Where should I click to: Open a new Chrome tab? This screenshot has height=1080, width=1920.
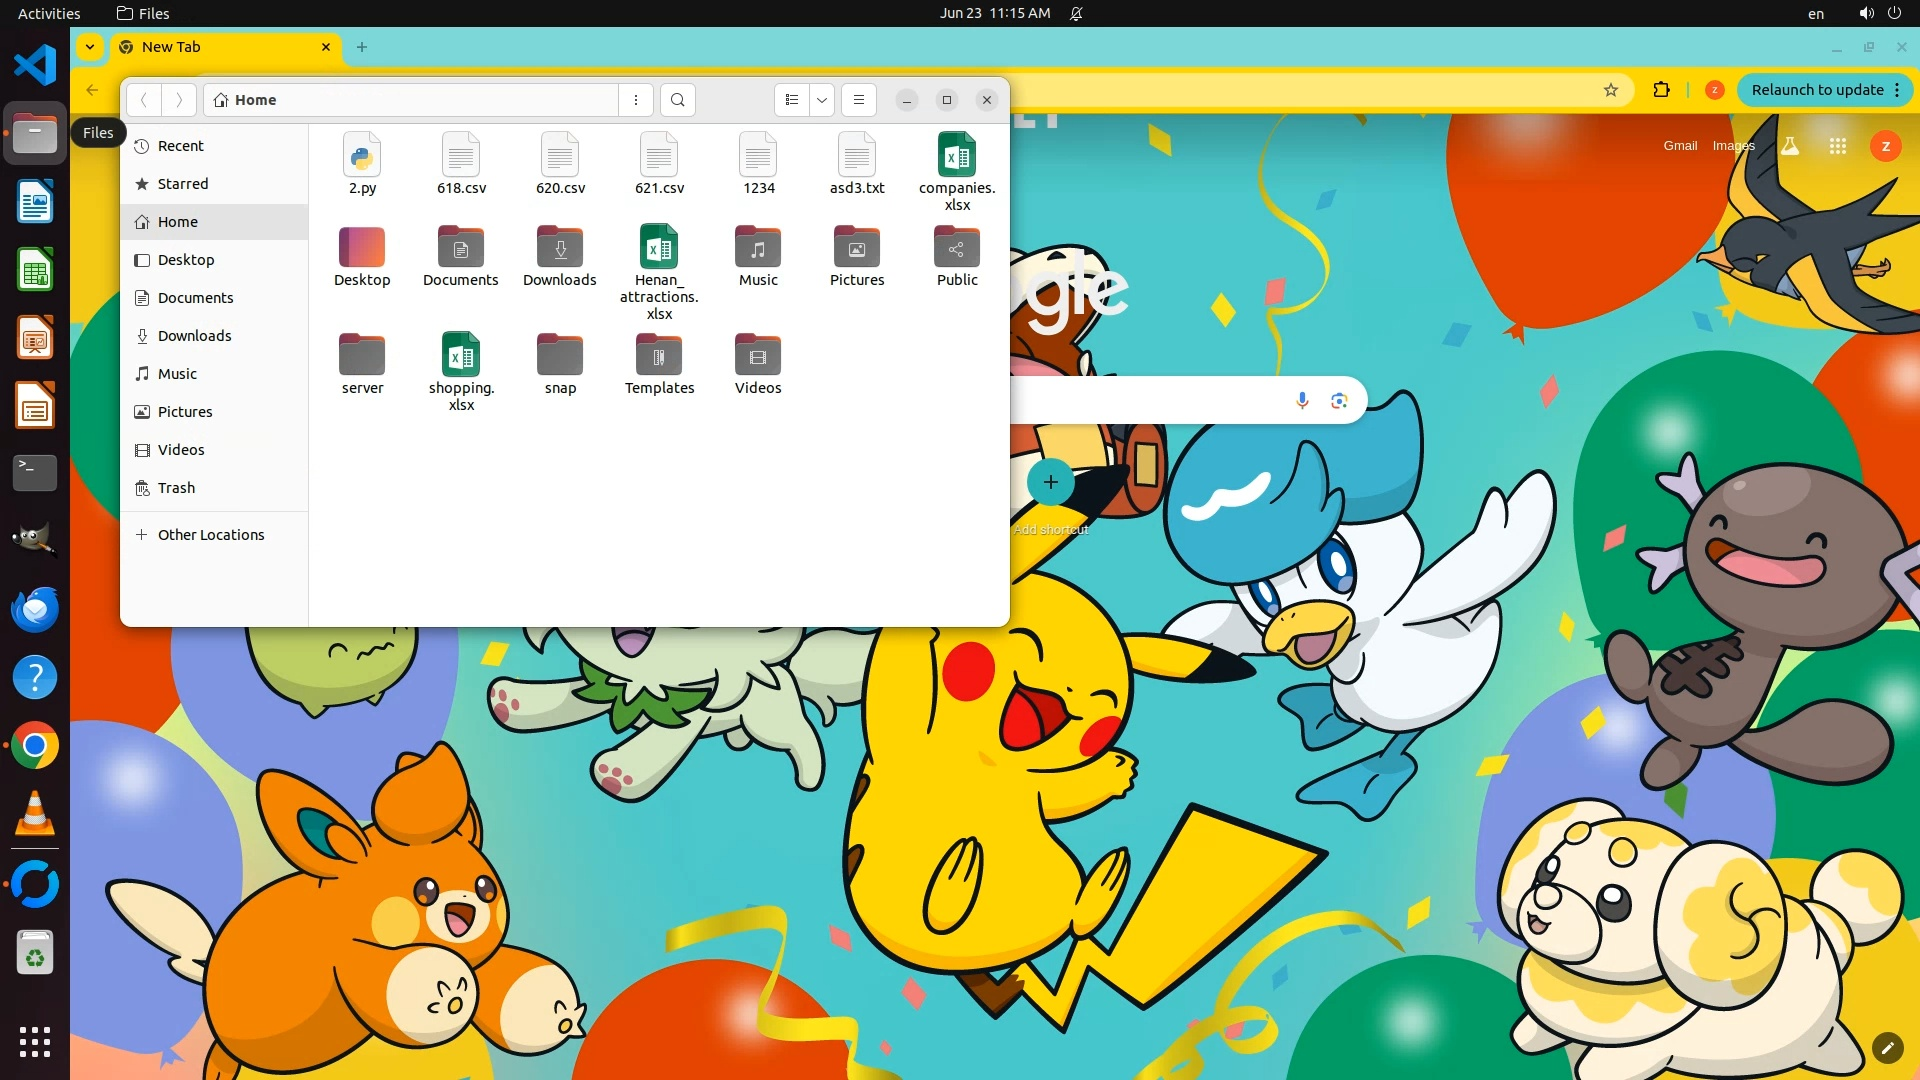362,47
